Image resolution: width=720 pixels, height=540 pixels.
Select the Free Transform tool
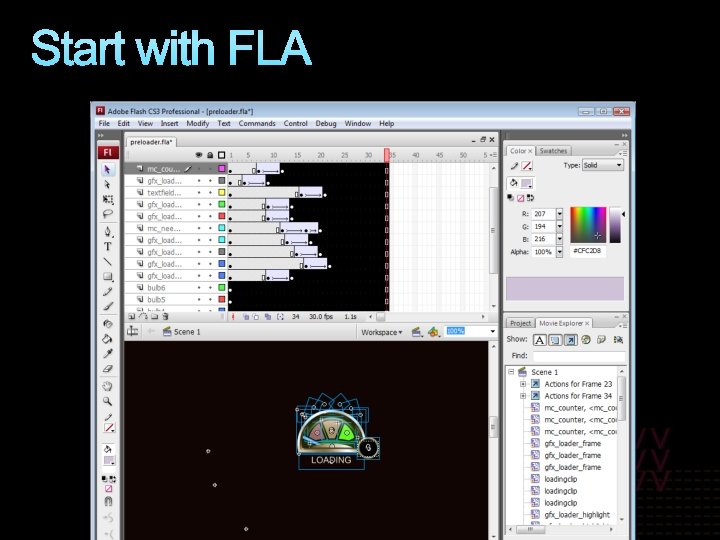pos(107,199)
